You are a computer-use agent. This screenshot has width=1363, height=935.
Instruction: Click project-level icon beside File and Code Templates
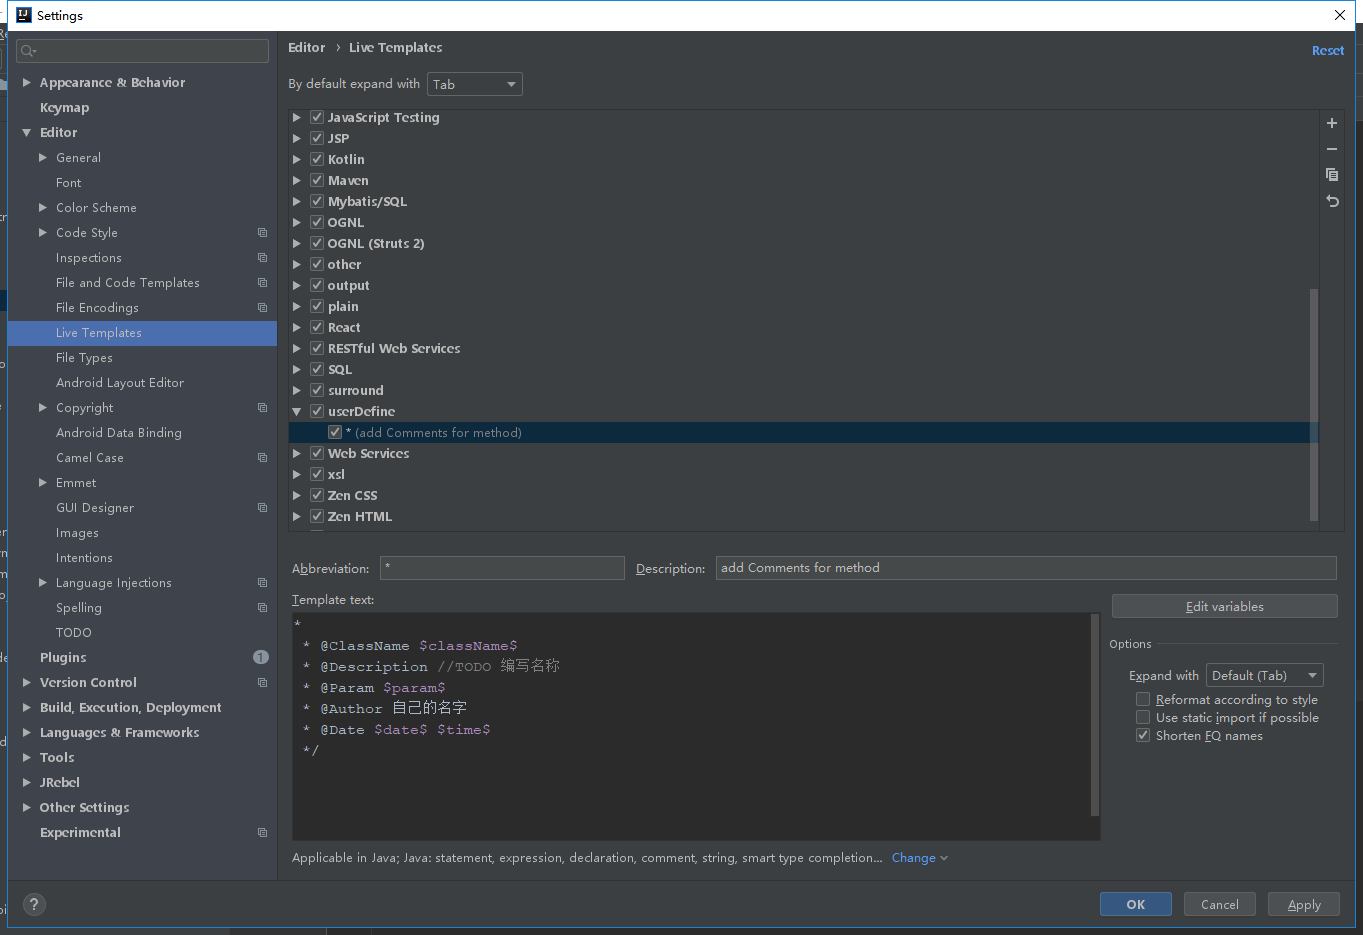click(x=262, y=283)
